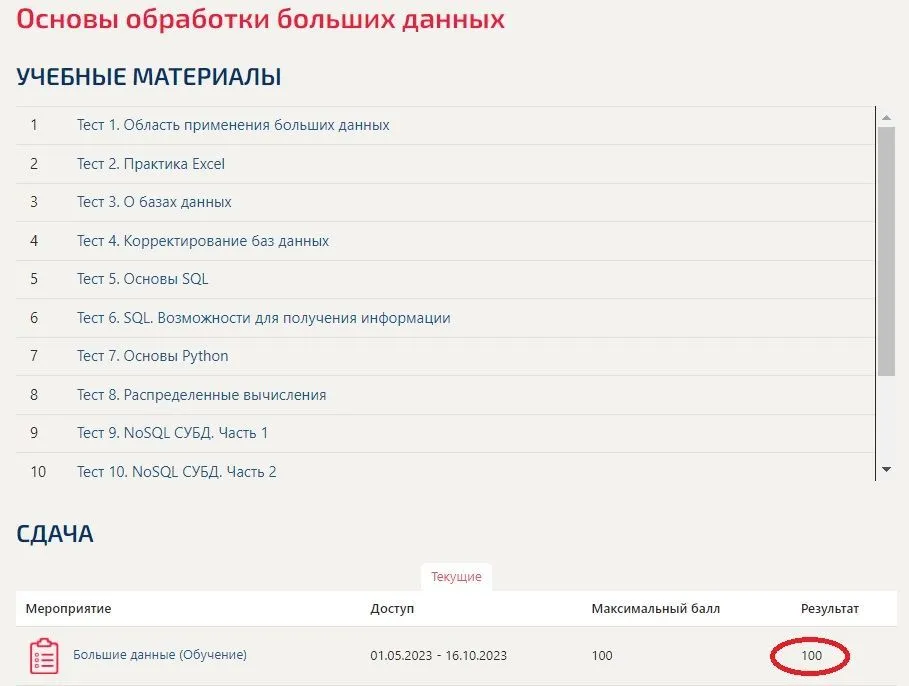The width and height of the screenshot is (909, 686).
Task: Click the circled result value 100
Action: [811, 656]
